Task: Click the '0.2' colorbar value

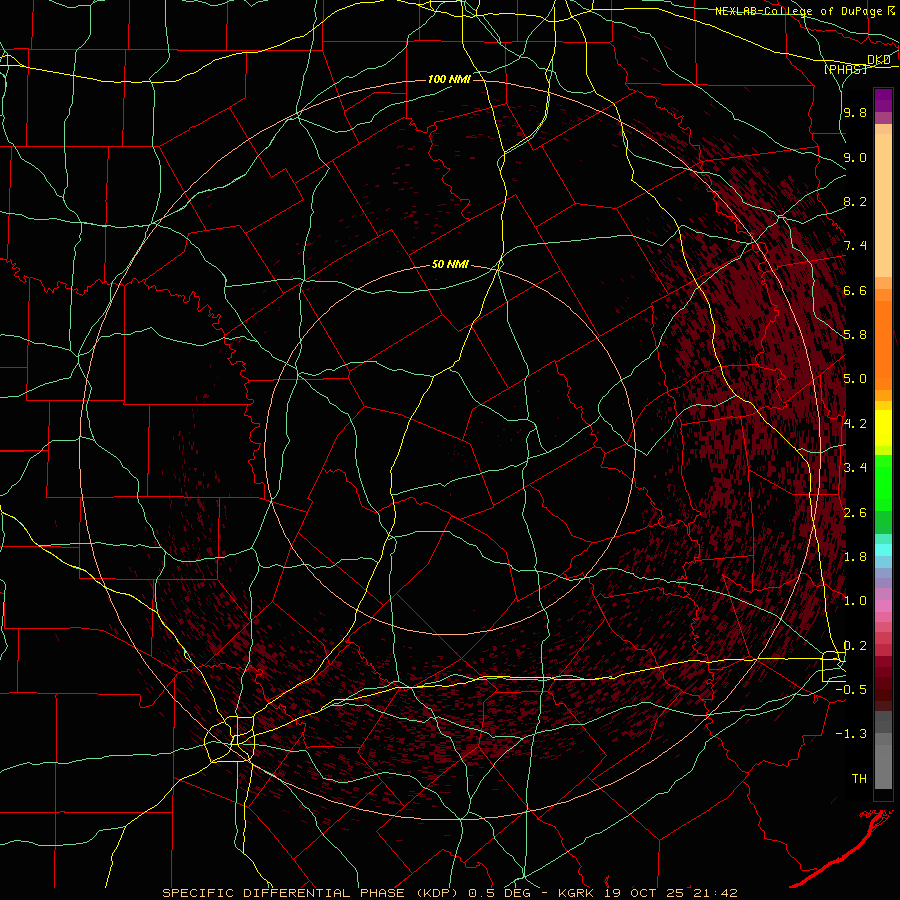Action: click(x=855, y=646)
